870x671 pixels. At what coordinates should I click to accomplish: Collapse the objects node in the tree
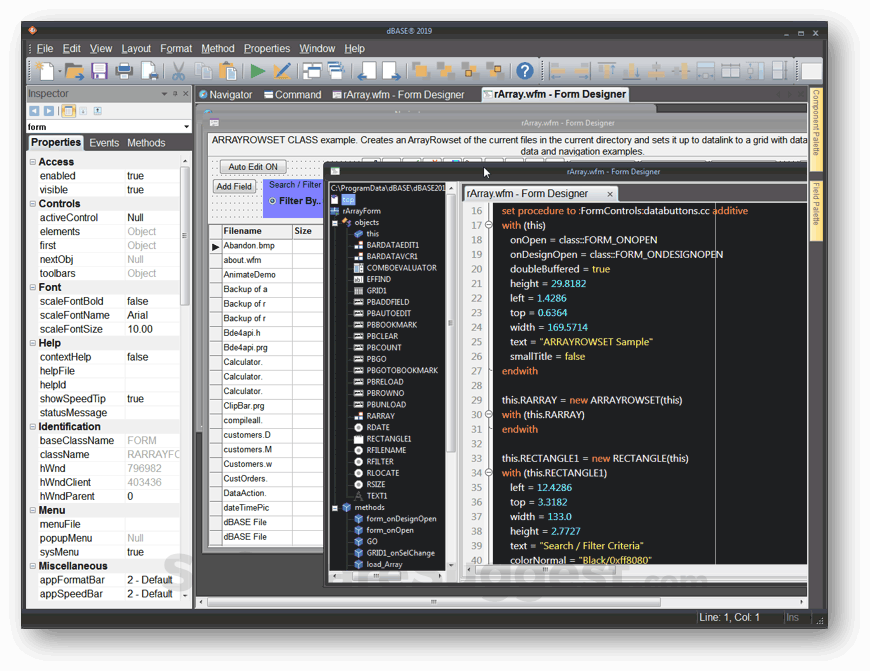point(335,223)
